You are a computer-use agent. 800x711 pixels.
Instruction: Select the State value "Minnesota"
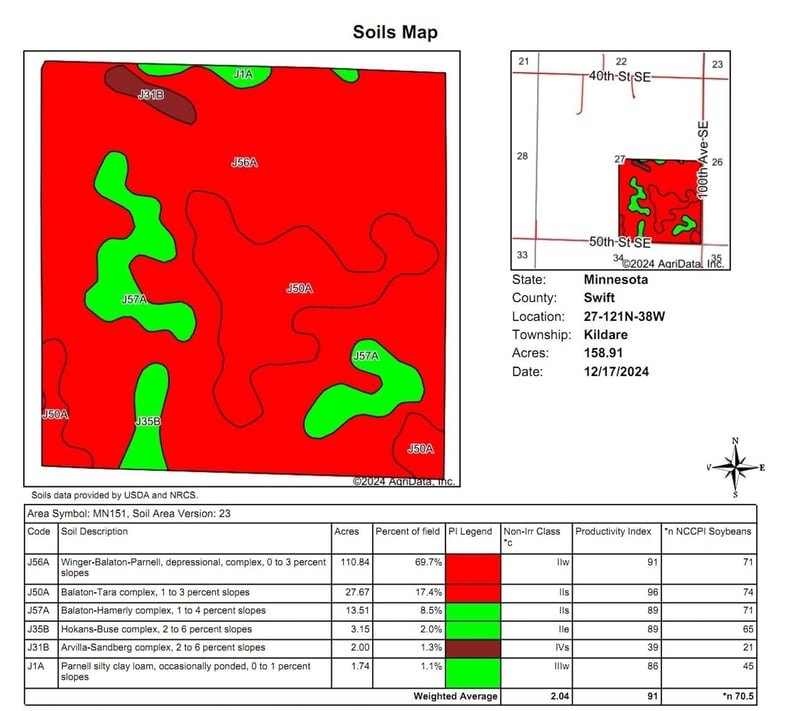tap(616, 280)
